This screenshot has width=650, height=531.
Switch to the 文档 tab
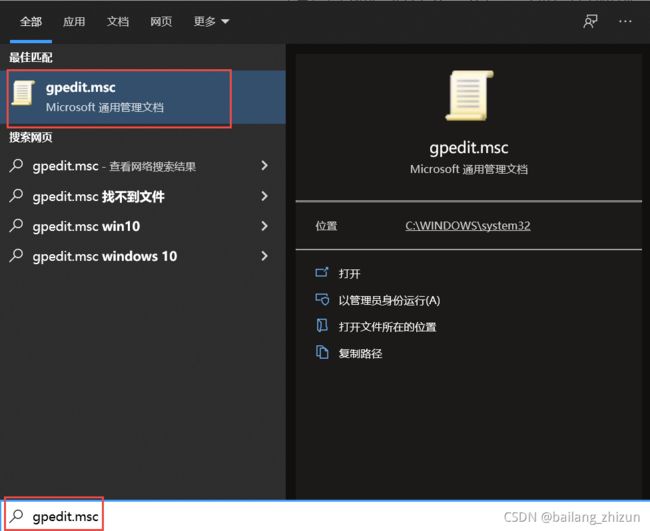coord(118,22)
